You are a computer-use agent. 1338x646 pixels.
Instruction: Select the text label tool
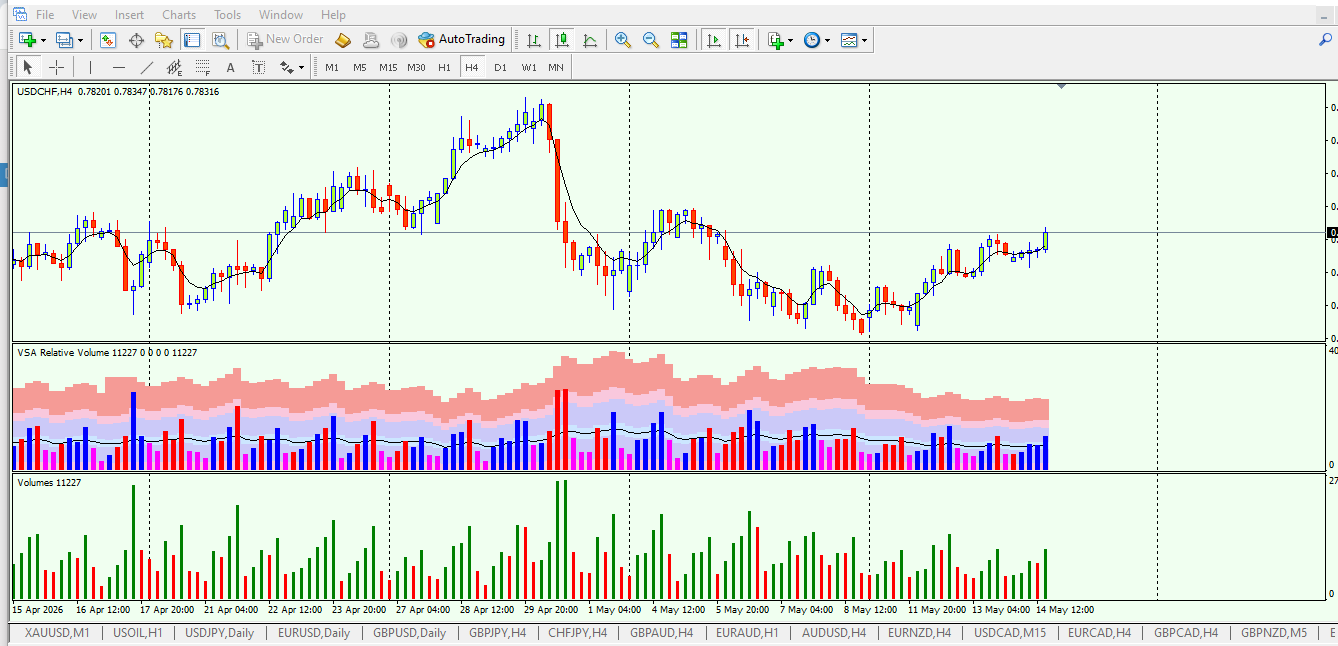[230, 67]
